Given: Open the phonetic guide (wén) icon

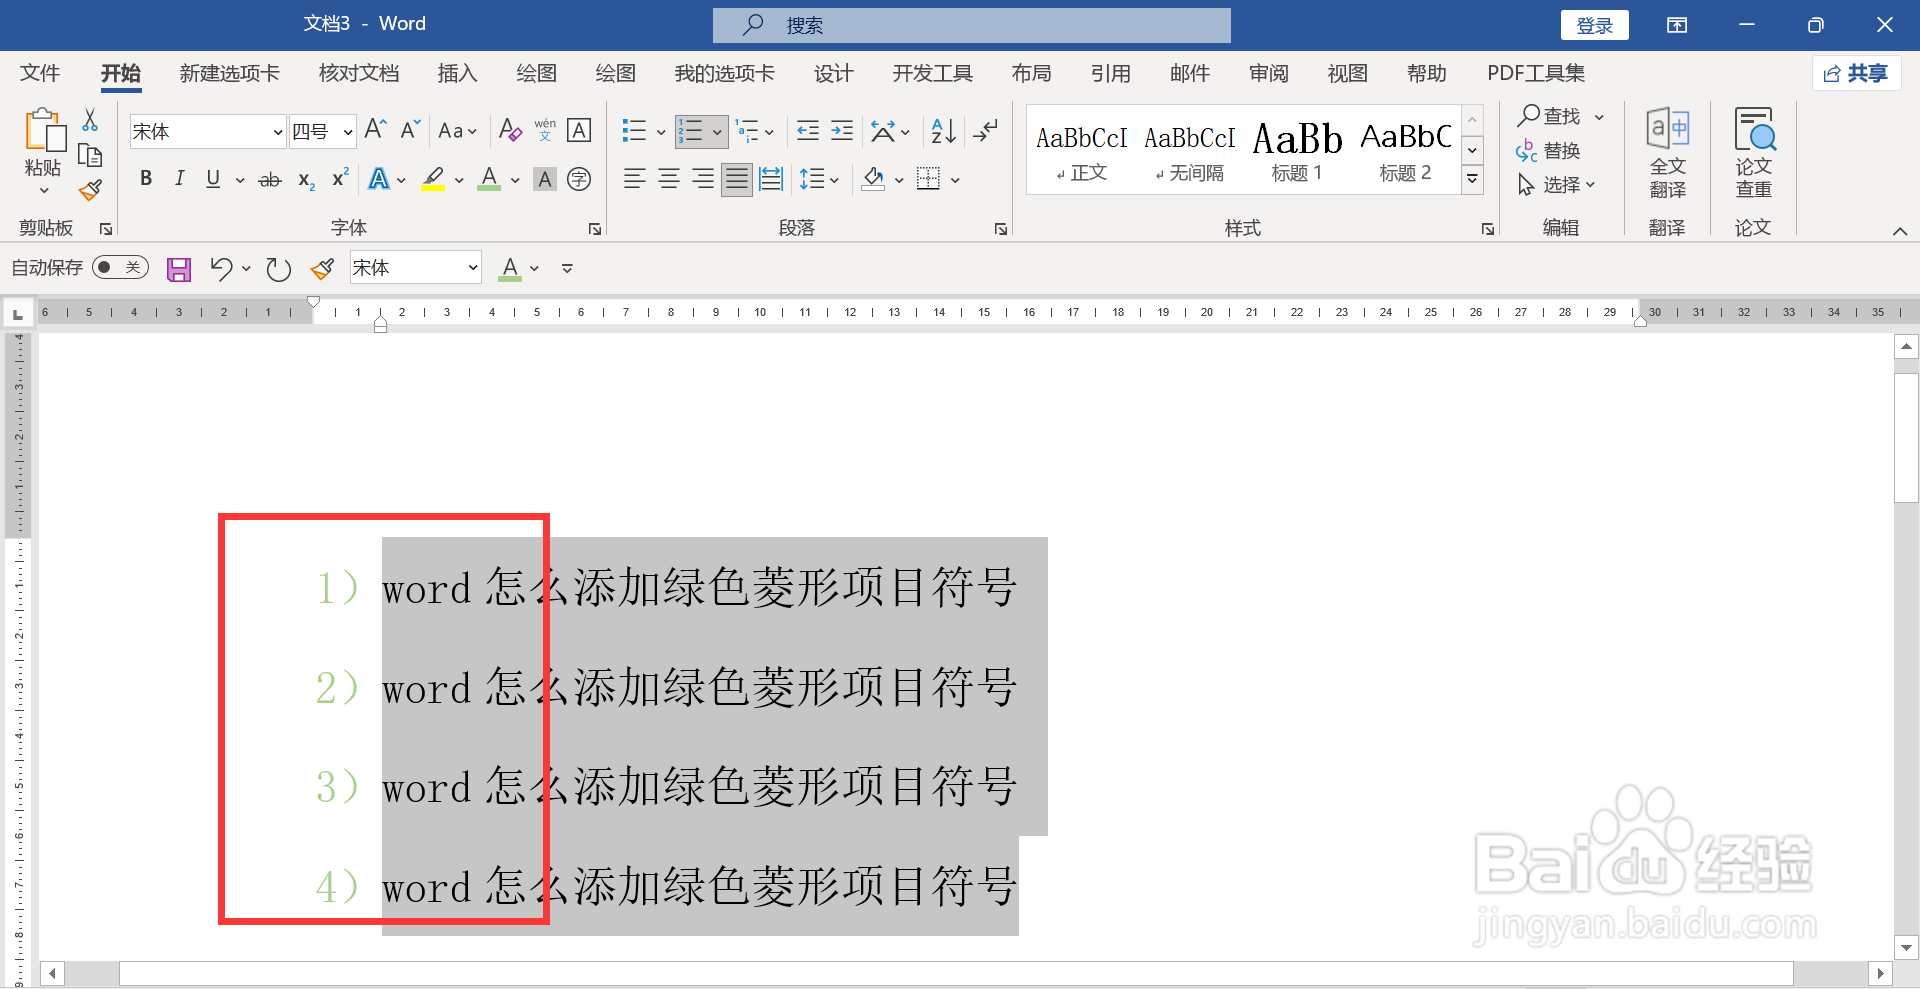Looking at the screenshot, I should [545, 130].
